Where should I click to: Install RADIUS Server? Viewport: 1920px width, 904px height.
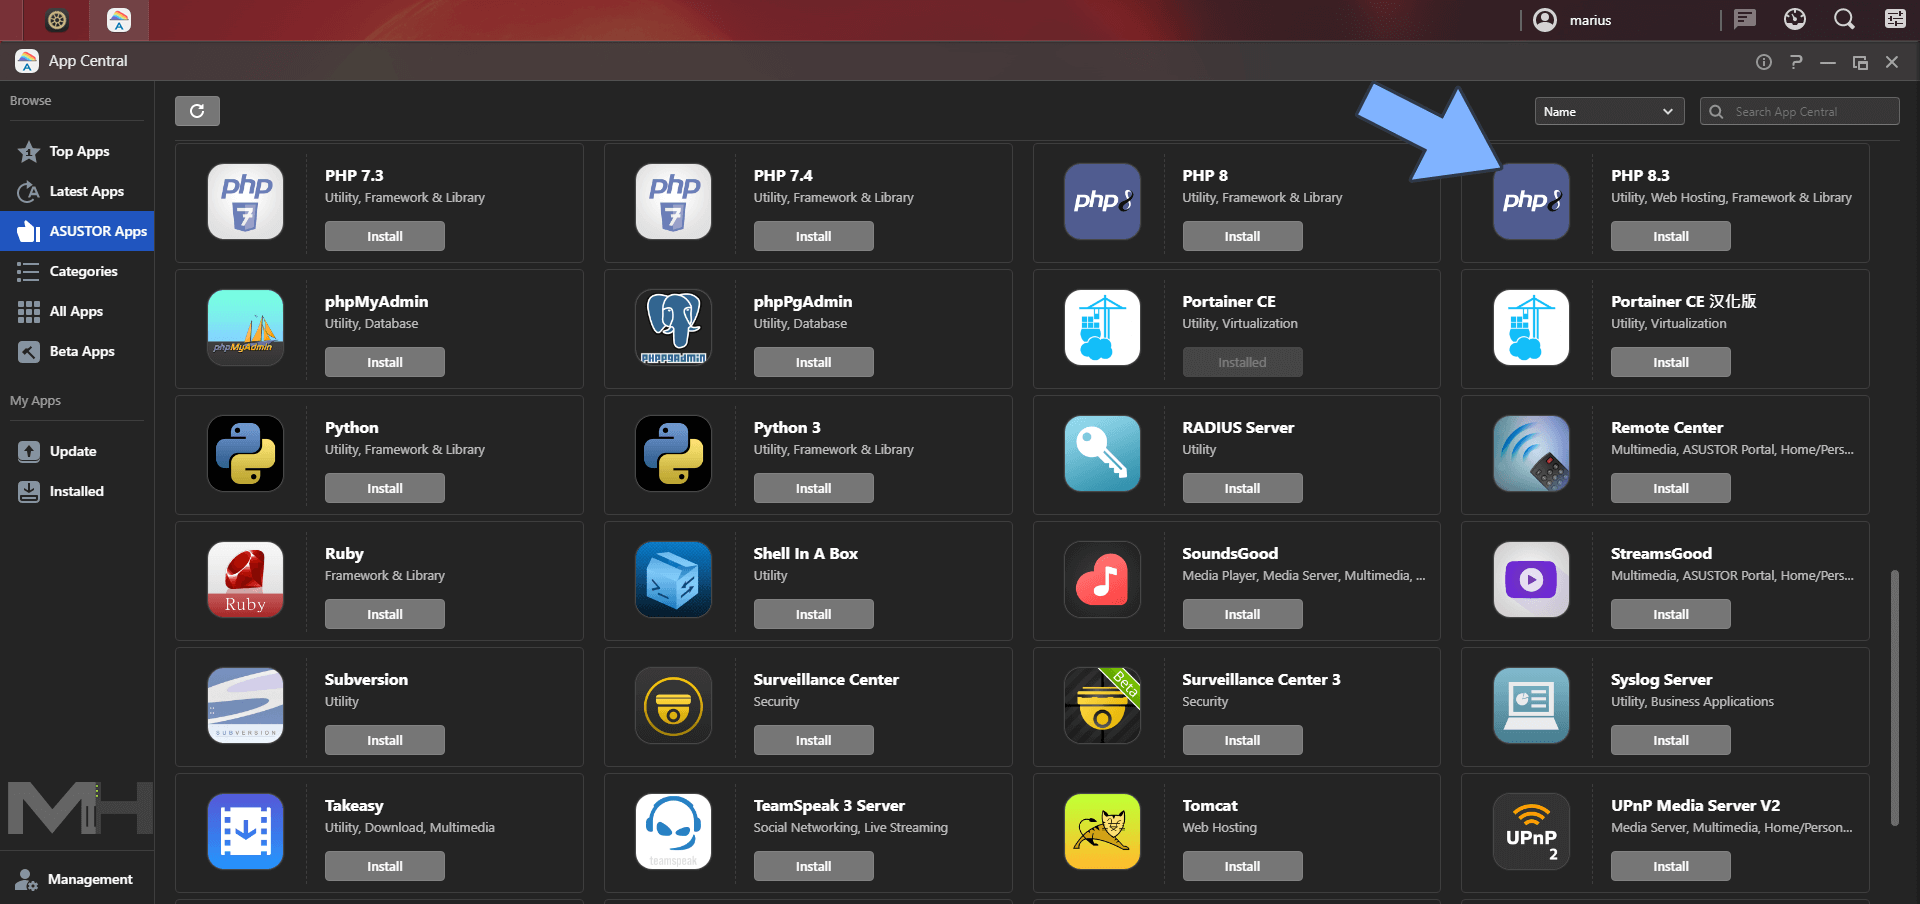tap(1242, 488)
